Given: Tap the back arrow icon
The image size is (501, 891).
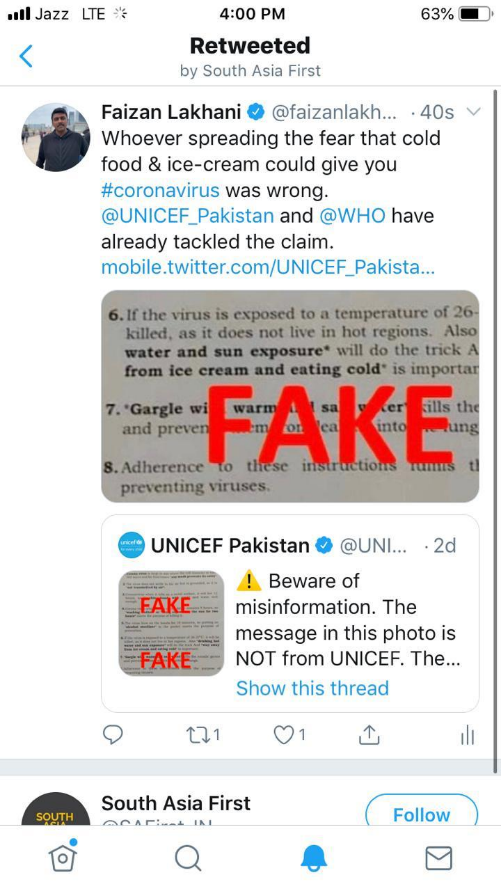Looking at the screenshot, I should click(x=26, y=56).
